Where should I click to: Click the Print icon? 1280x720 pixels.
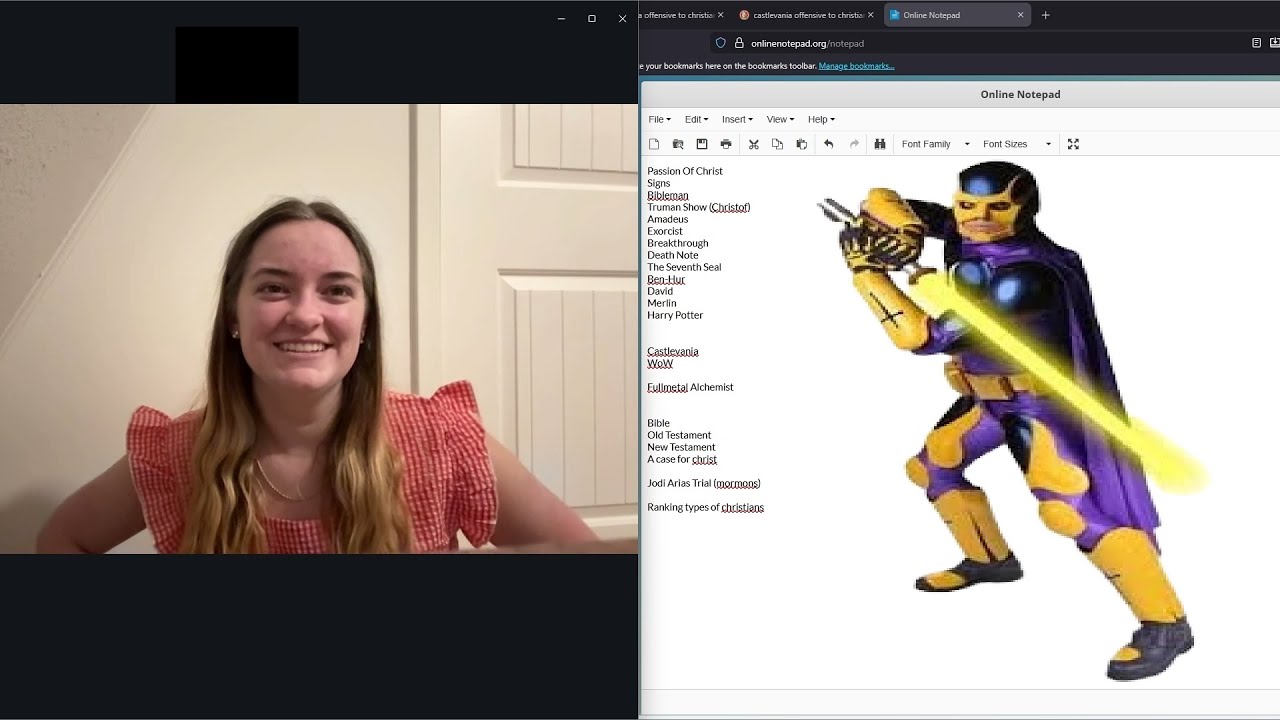click(x=726, y=144)
